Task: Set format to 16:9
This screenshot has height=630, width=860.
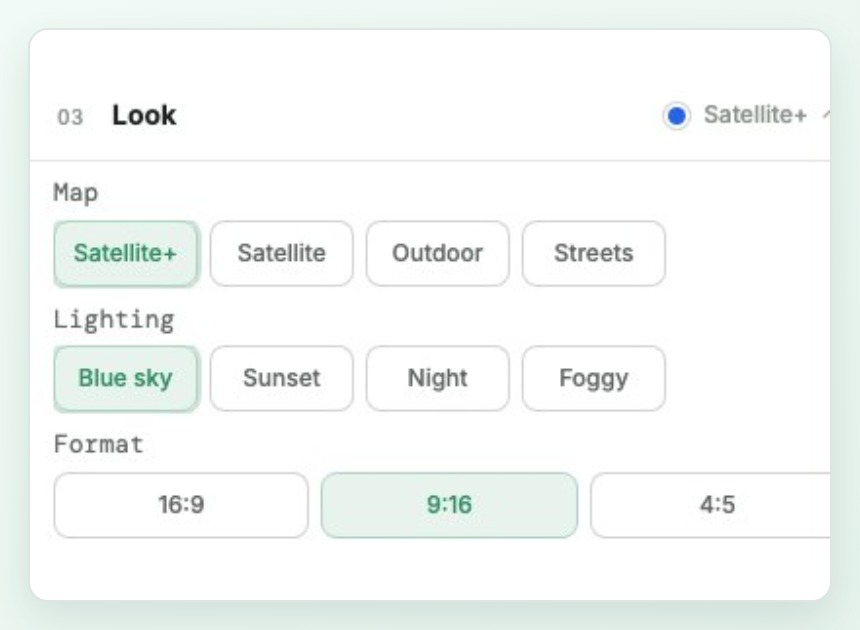Action: pos(181,505)
